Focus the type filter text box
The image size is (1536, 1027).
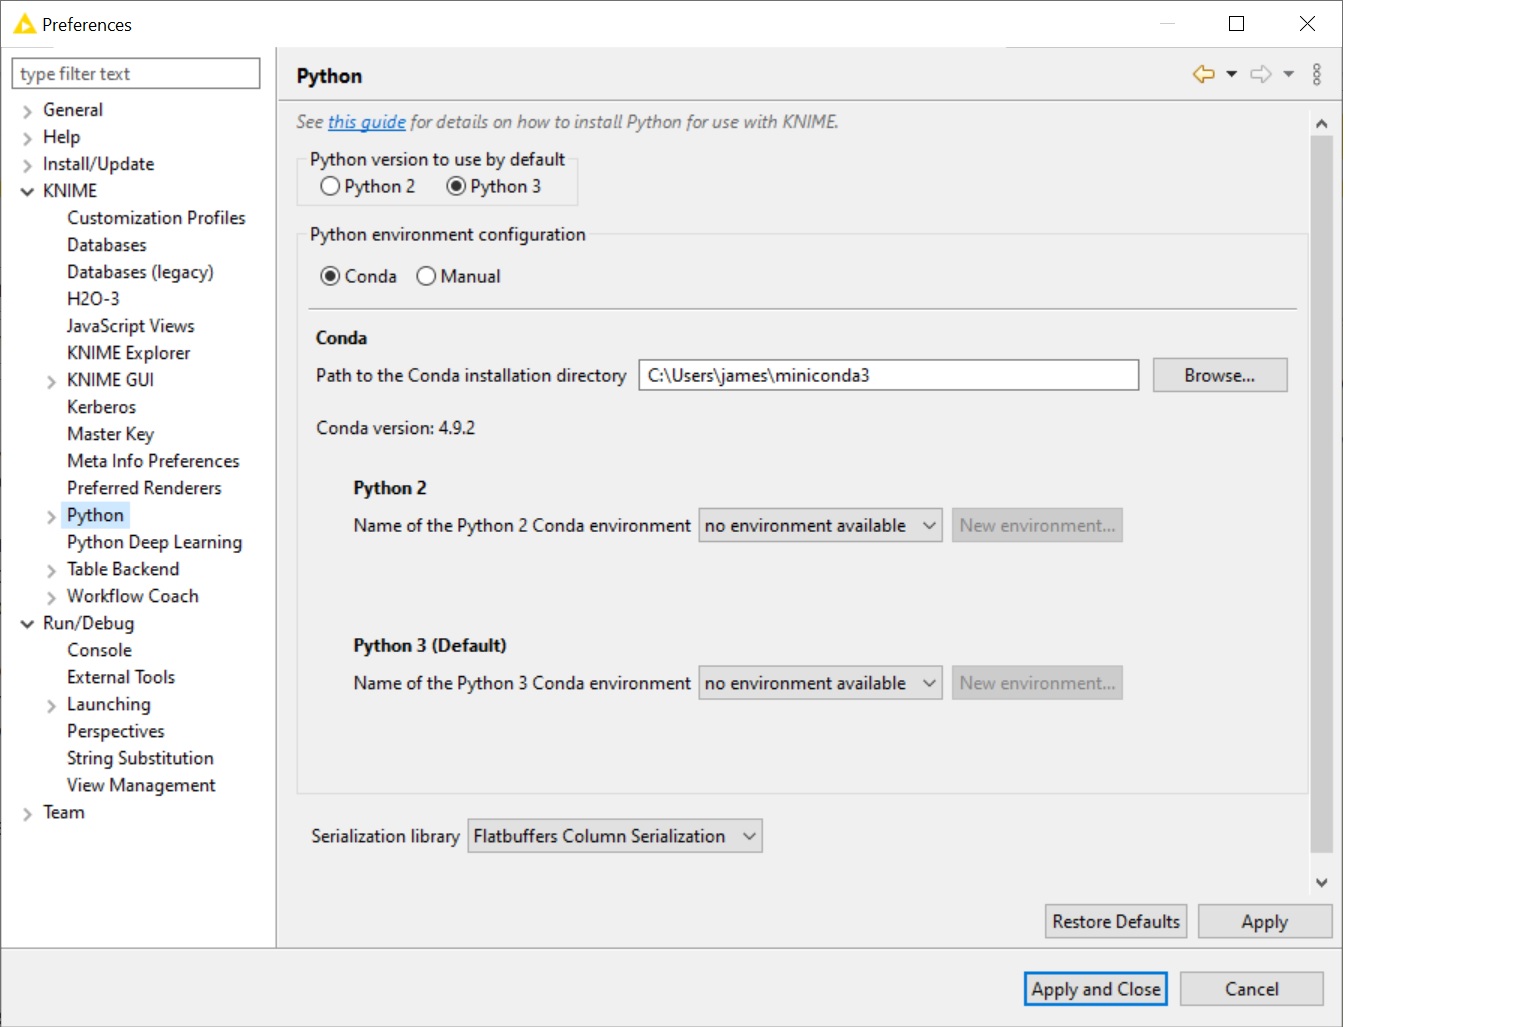[x=136, y=73]
